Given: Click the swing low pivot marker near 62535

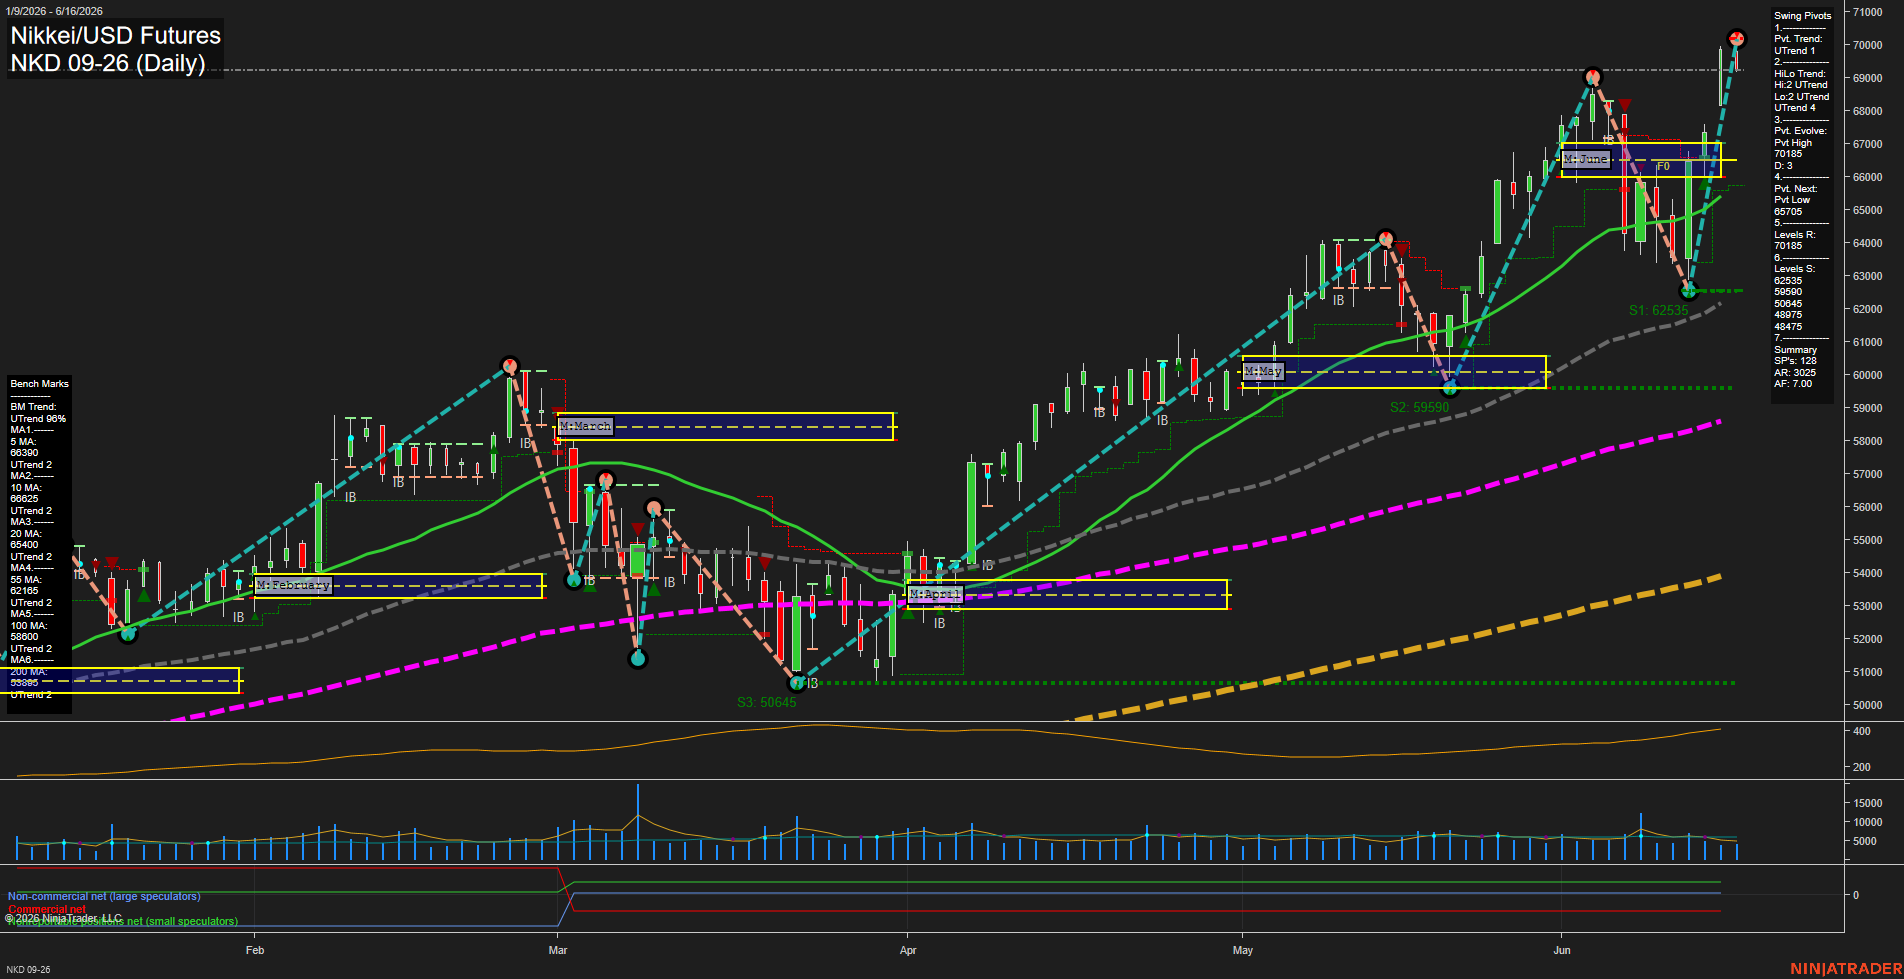Looking at the screenshot, I should click(x=1689, y=291).
